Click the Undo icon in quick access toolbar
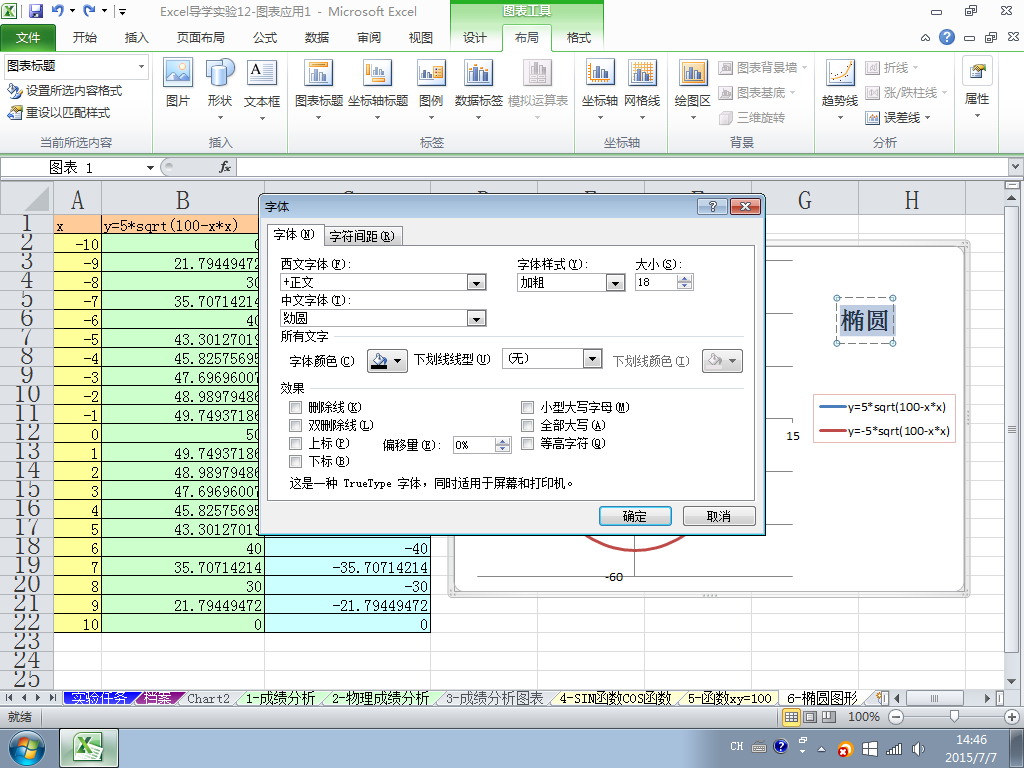 pos(57,11)
